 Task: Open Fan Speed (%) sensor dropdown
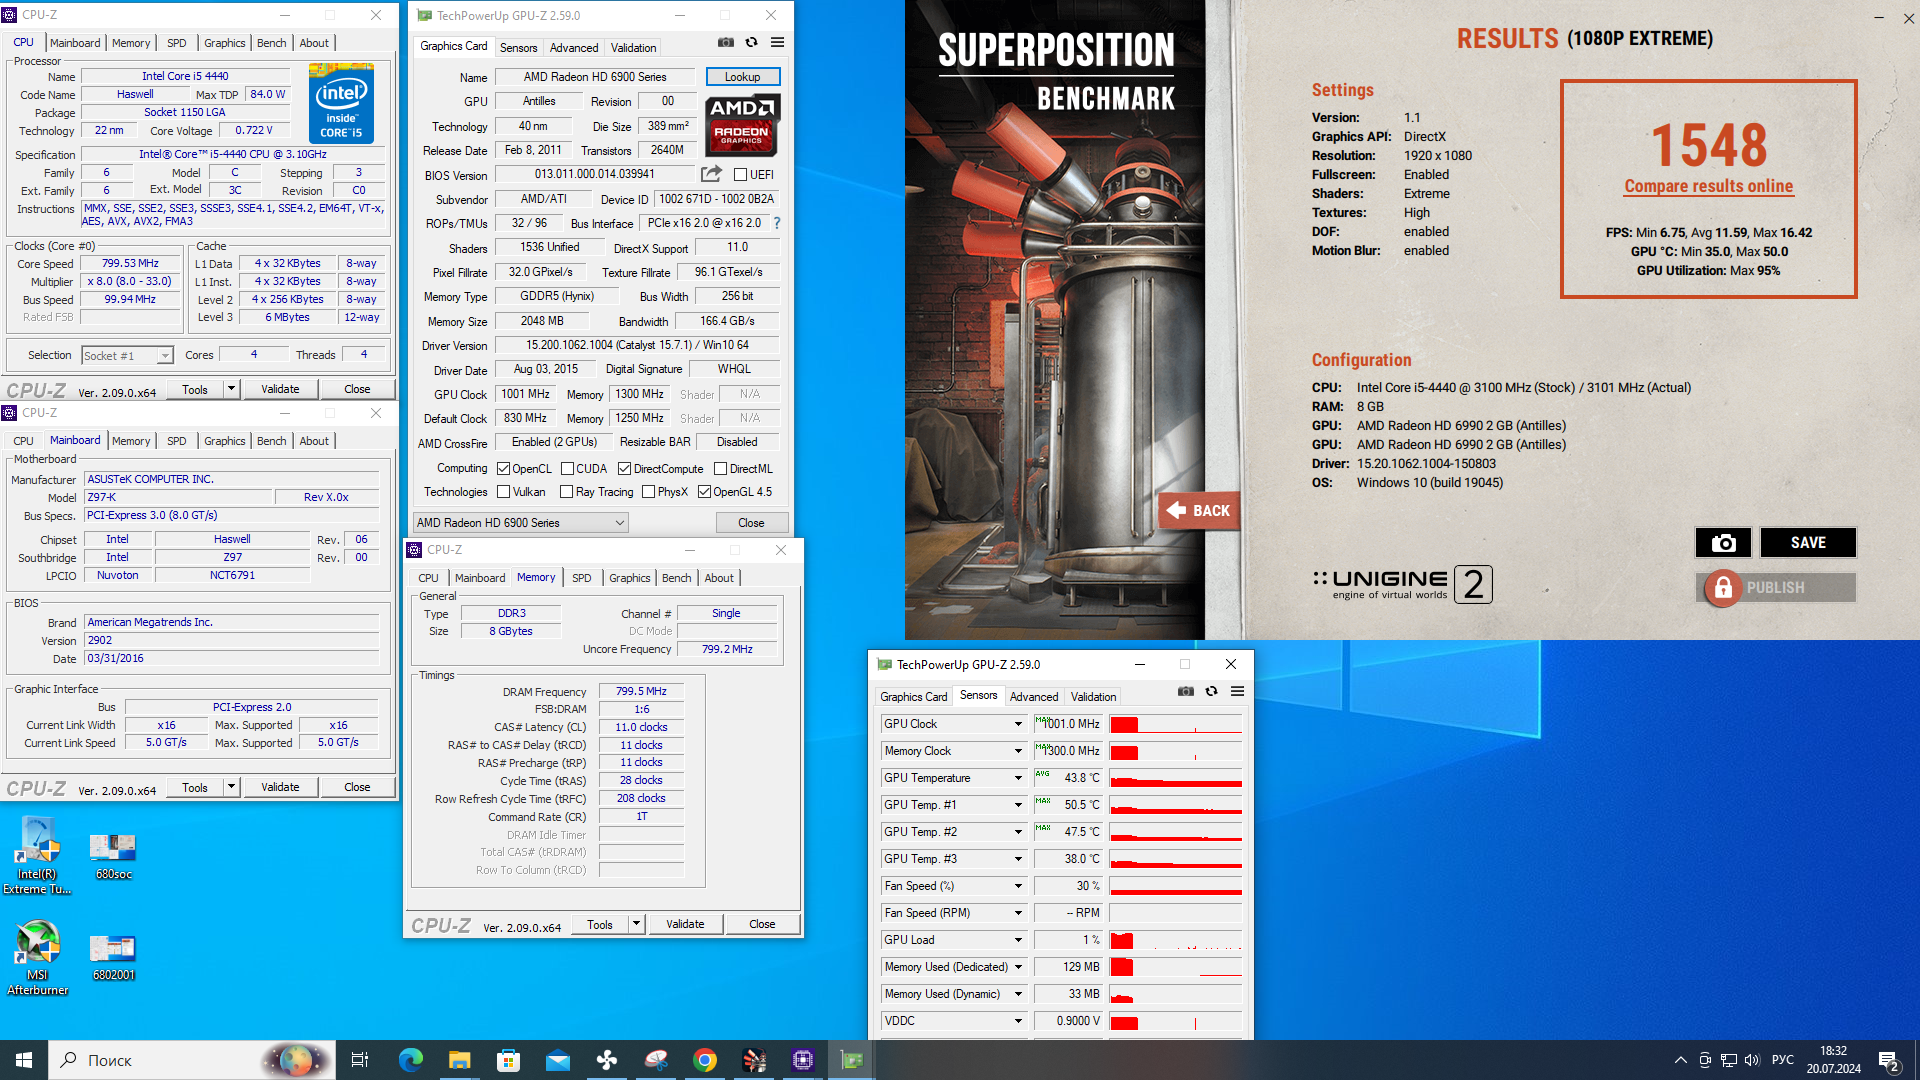click(x=1018, y=886)
